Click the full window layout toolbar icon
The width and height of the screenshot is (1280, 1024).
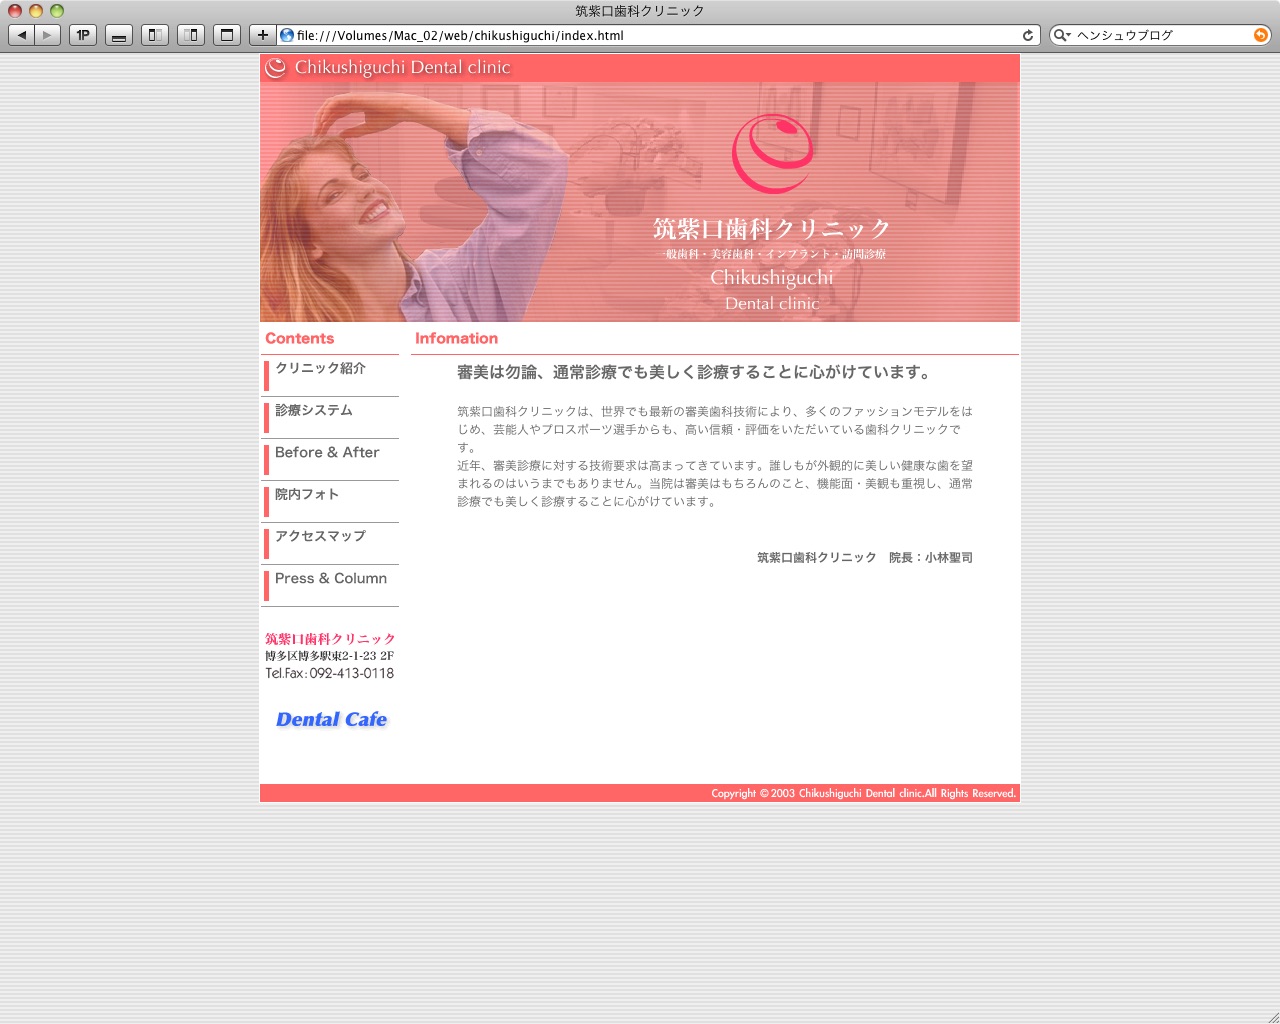click(x=227, y=35)
